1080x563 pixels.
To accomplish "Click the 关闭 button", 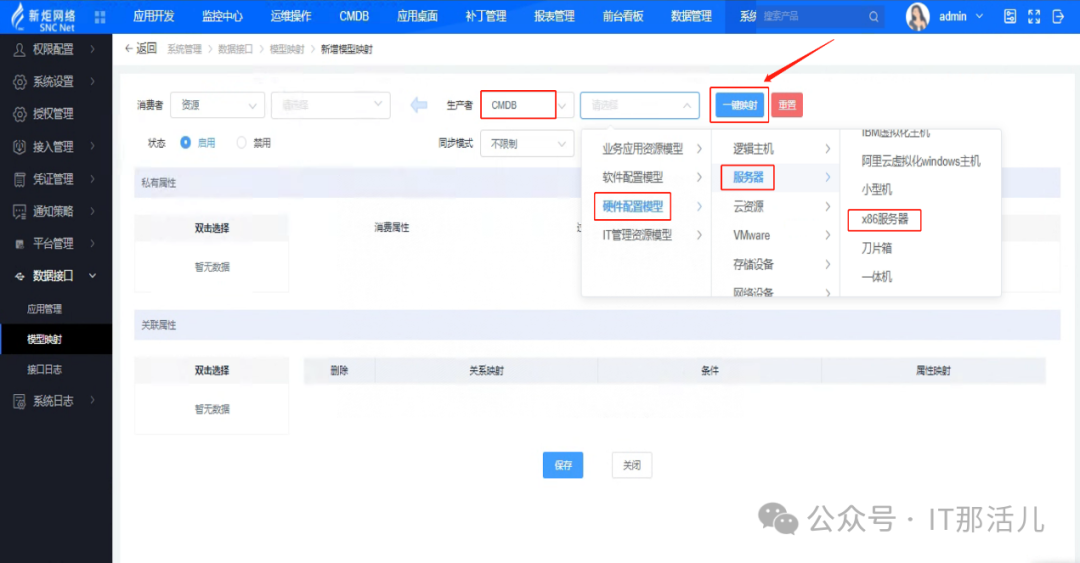I will (632, 465).
